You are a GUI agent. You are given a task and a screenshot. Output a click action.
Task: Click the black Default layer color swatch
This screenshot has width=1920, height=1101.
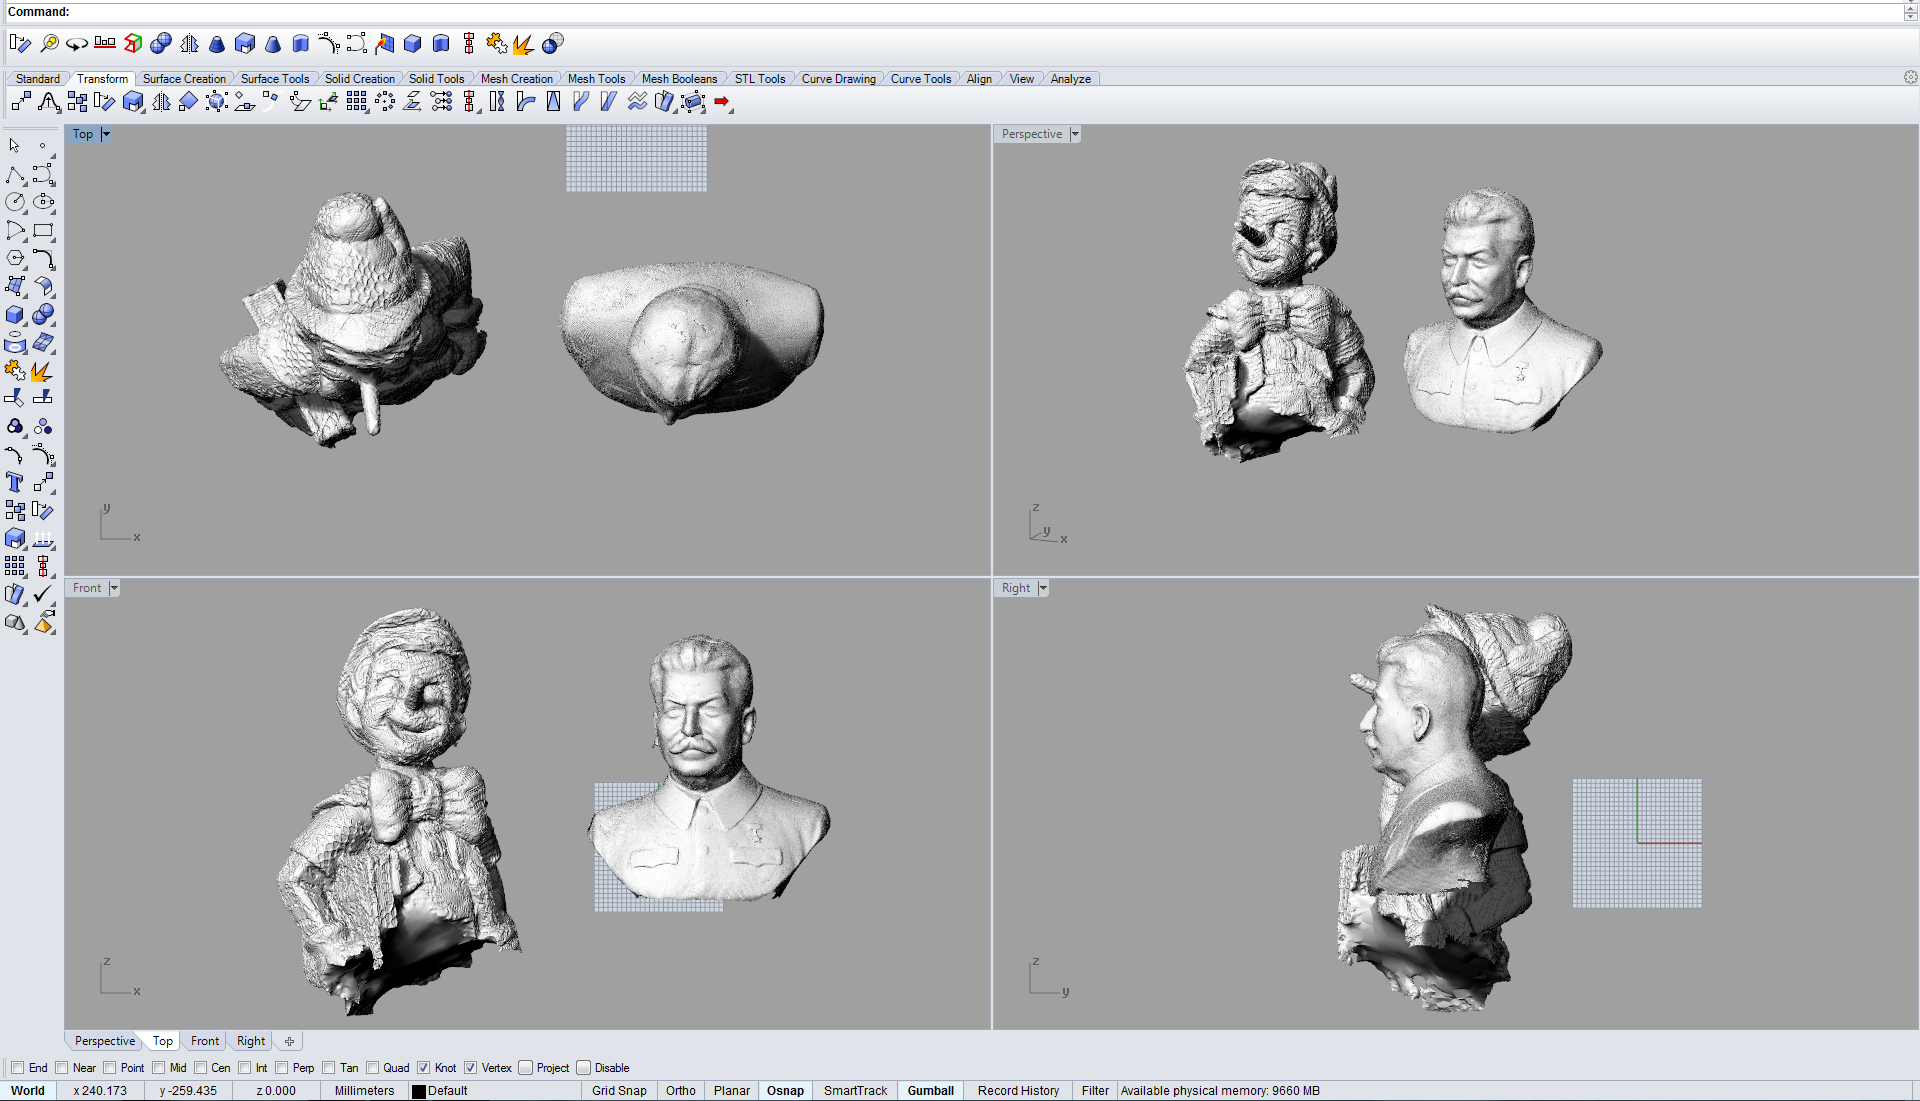click(x=419, y=1091)
